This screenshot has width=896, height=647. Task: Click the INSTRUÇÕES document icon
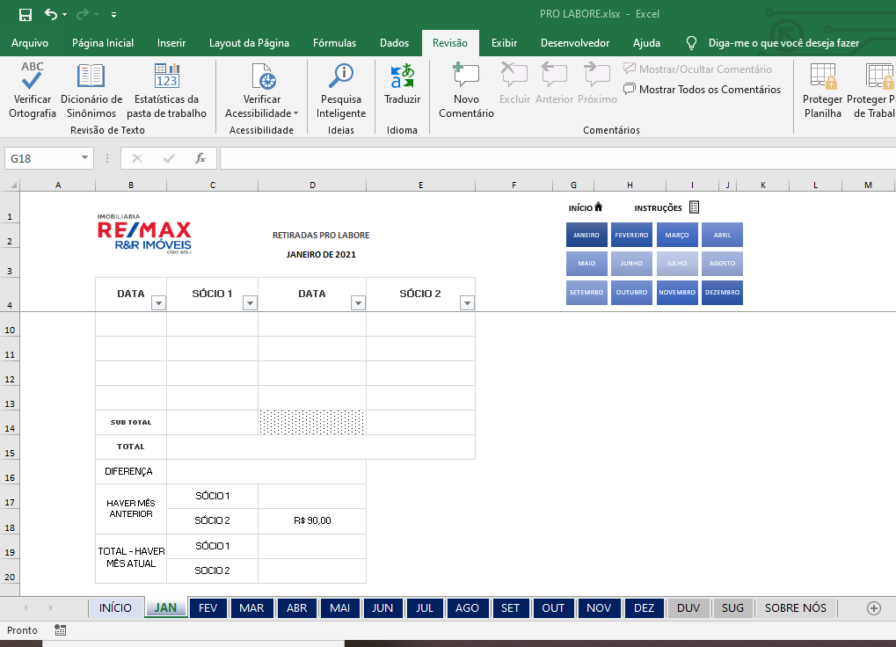pyautogui.click(x=694, y=207)
